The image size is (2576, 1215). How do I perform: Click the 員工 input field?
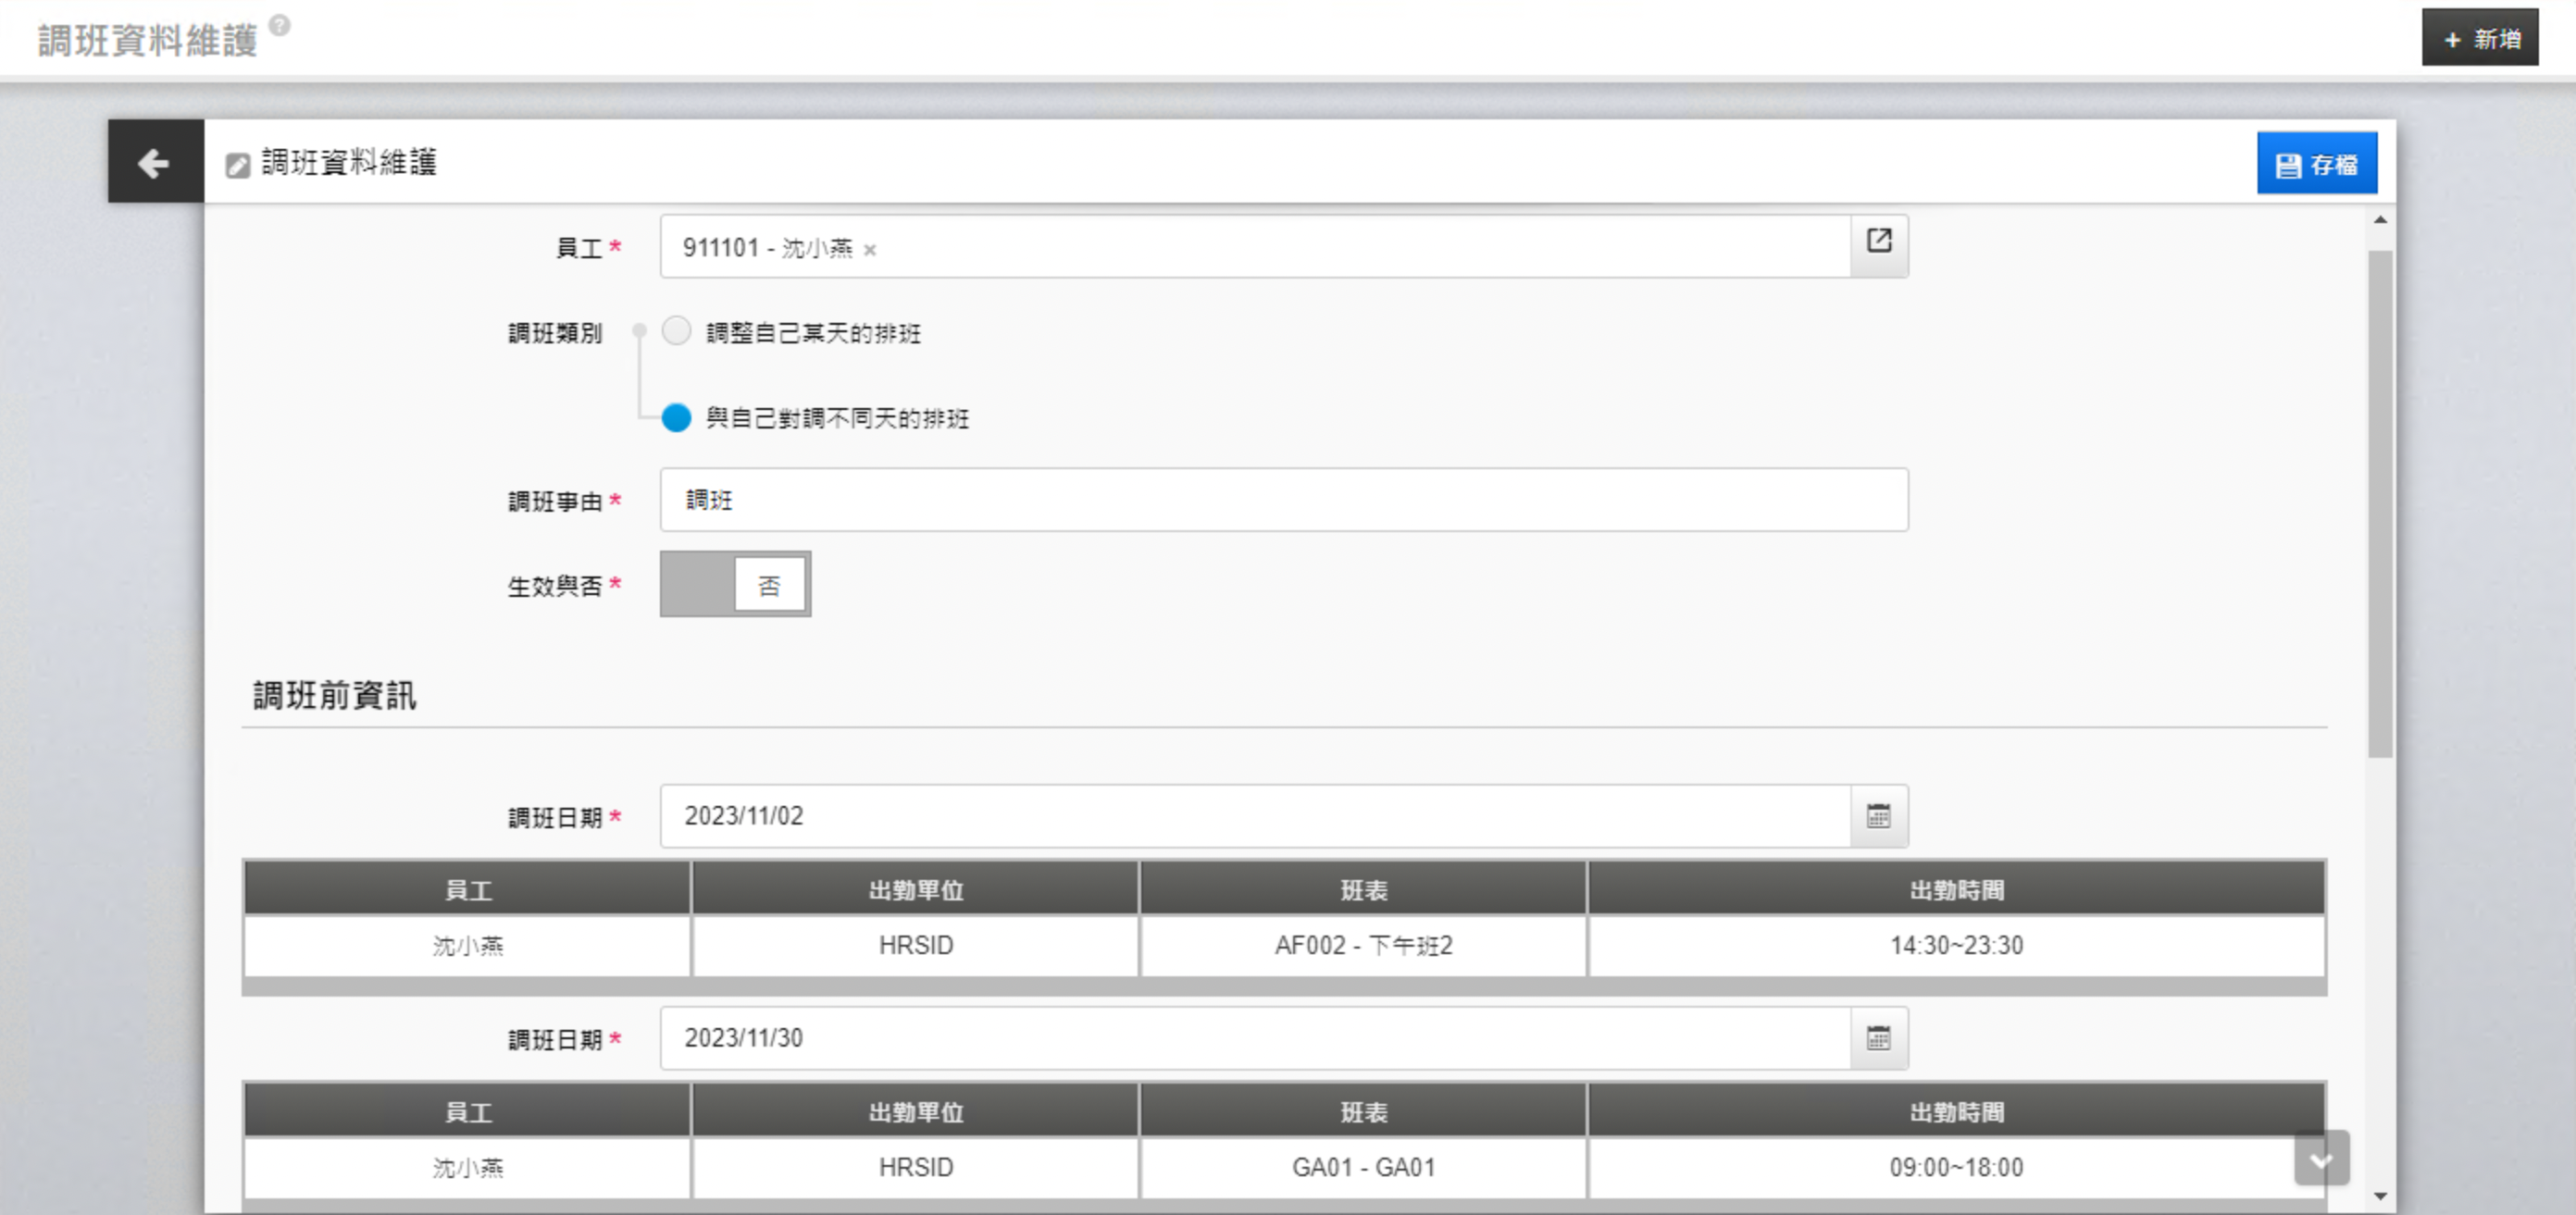[x=1255, y=247]
